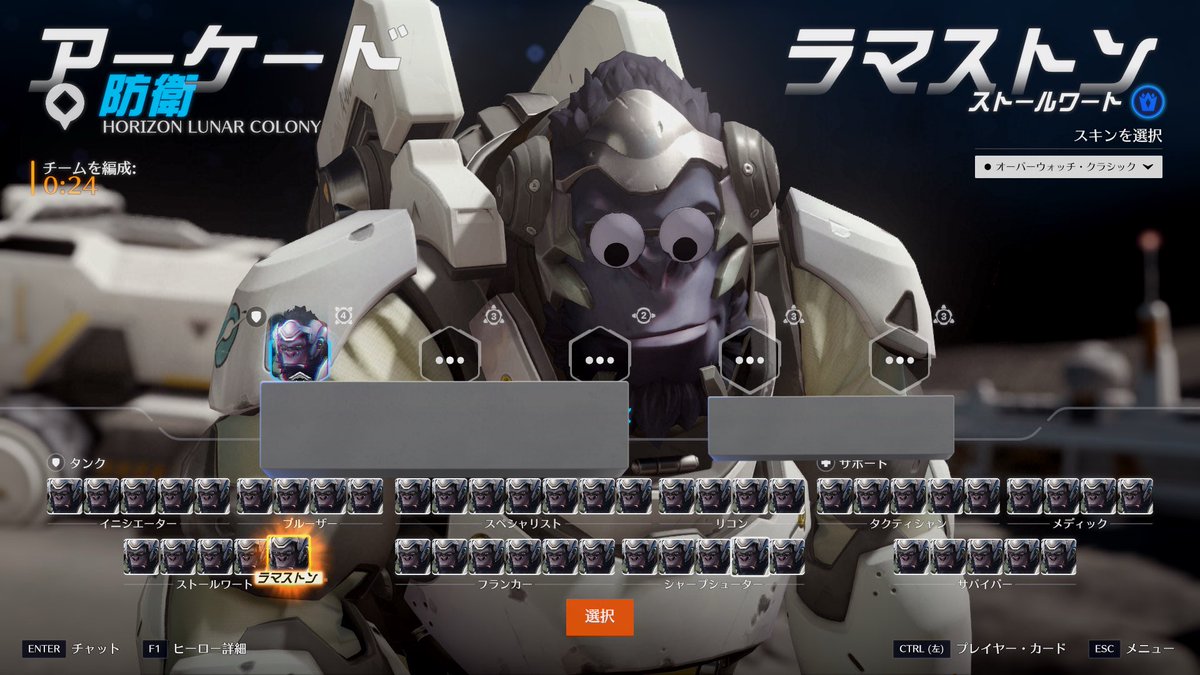Screen dimensions: 1200x675
Task: Pick the first hero in the リコン group
Action: pyautogui.click(x=677, y=496)
